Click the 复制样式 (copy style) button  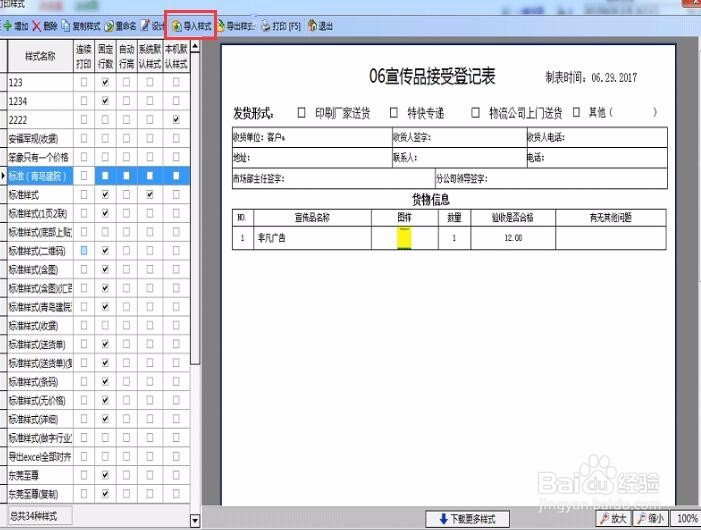coord(81,26)
